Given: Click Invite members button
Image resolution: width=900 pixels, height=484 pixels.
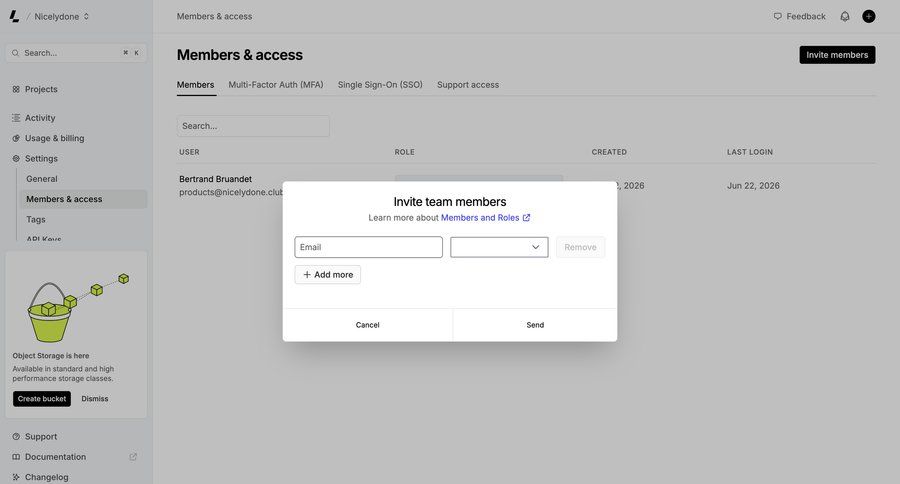Looking at the screenshot, I should (837, 55).
